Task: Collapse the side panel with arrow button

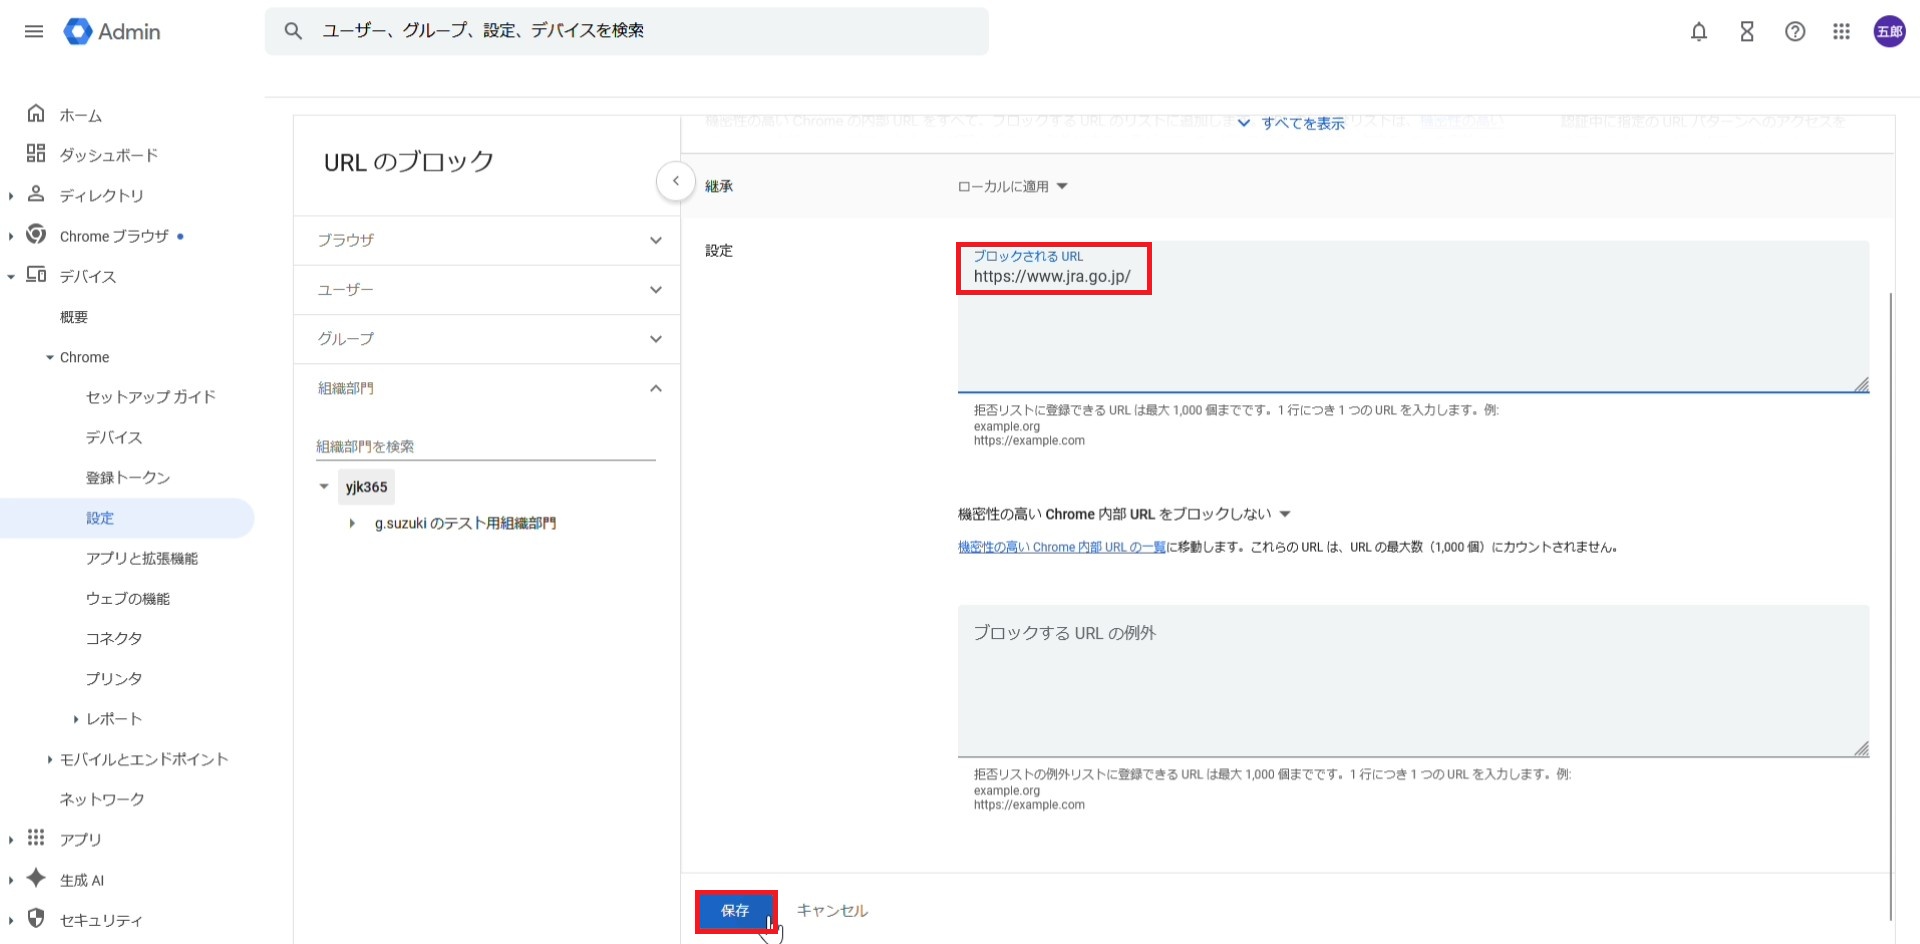Action: click(x=676, y=181)
